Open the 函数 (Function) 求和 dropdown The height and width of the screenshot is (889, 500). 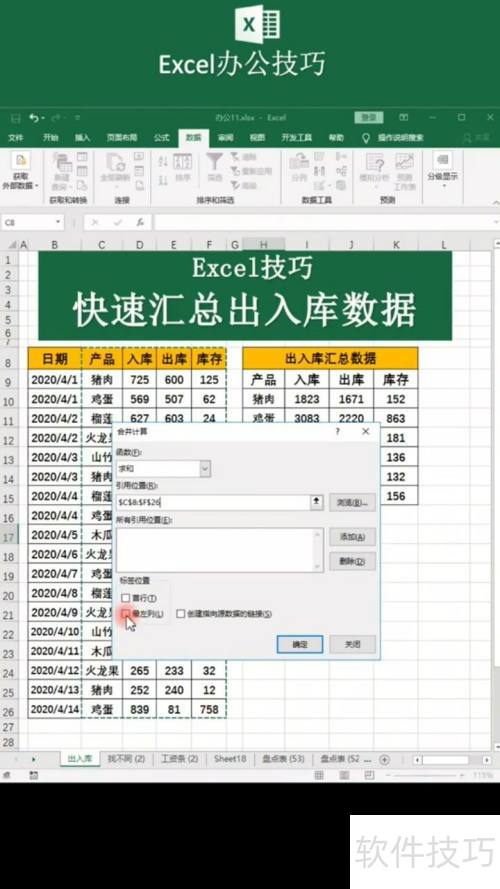tap(205, 469)
